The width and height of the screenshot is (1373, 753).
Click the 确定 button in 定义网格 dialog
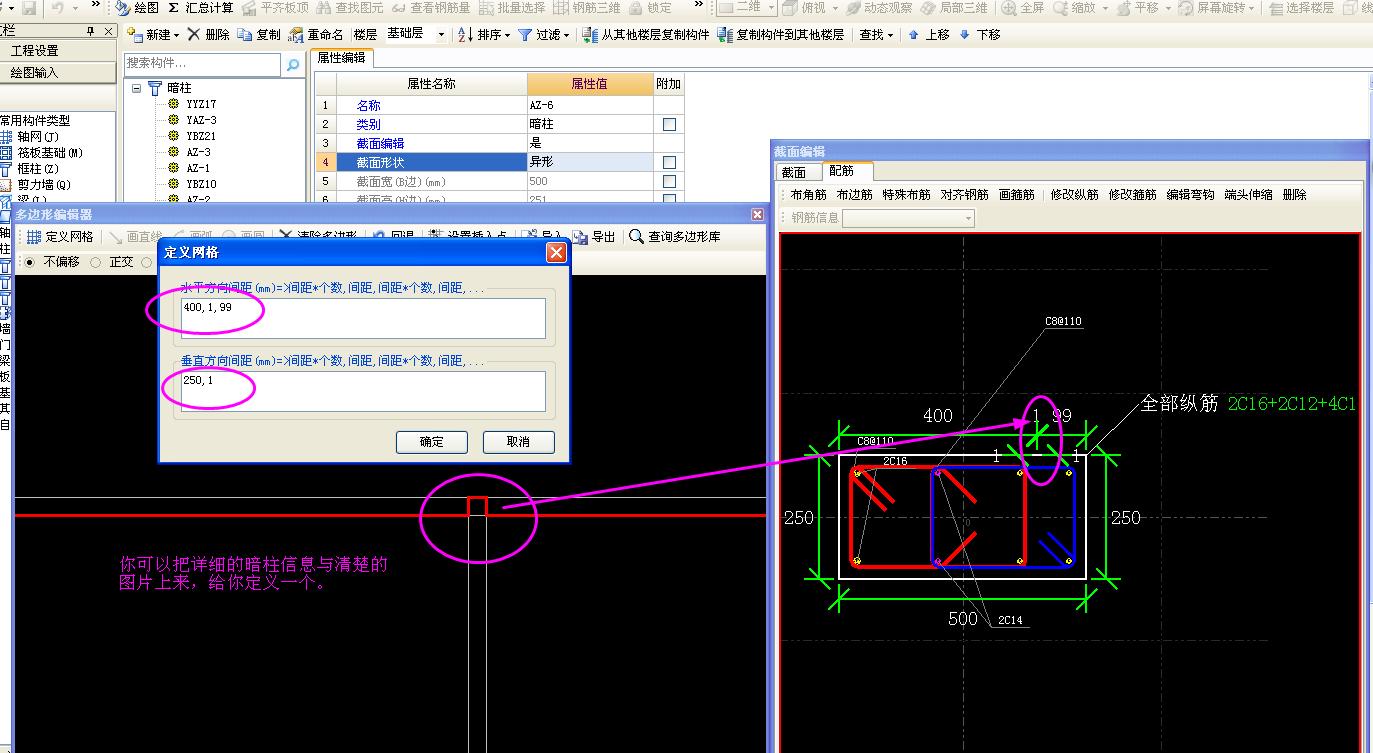432,441
